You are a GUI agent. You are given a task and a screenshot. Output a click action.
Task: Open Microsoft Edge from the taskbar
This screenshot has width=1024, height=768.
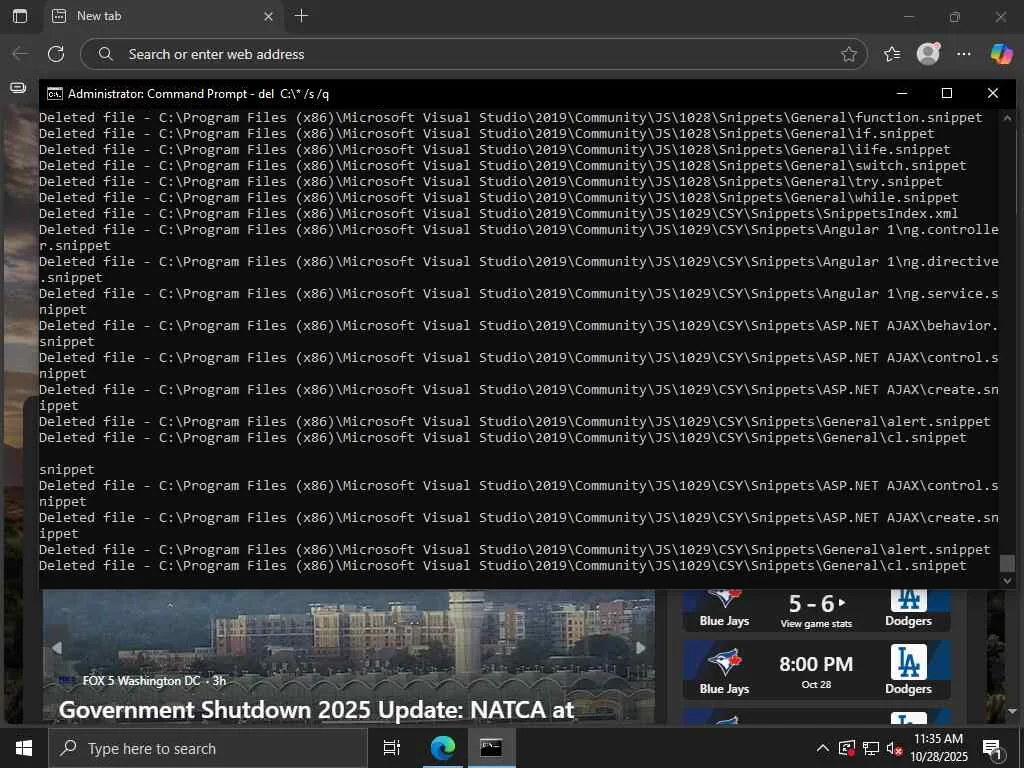click(442, 748)
